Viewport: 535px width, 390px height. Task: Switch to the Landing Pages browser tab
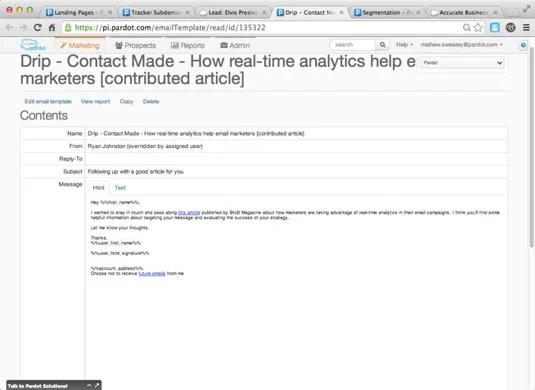click(x=78, y=12)
